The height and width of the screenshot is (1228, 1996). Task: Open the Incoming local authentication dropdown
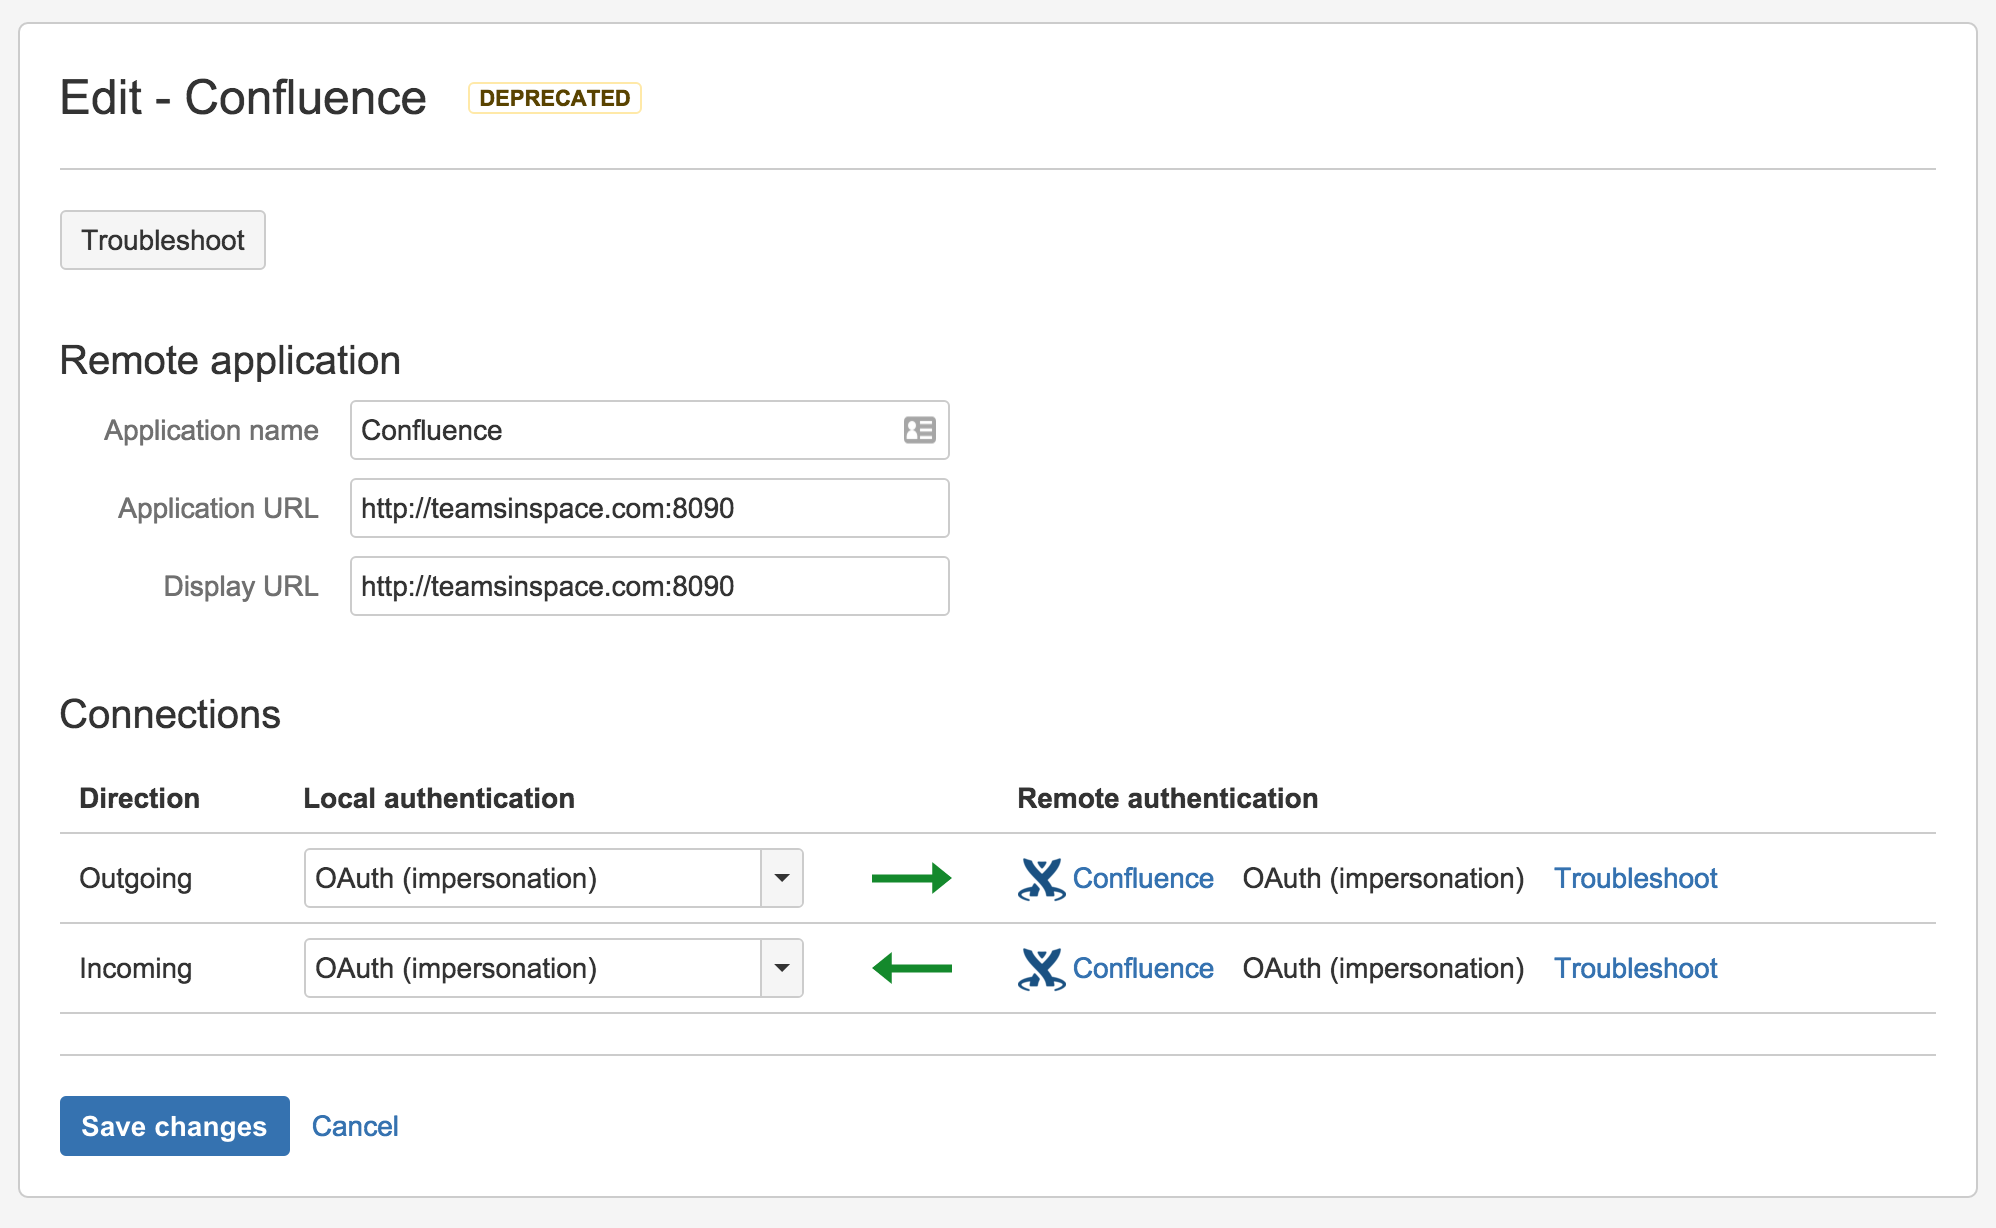(553, 968)
